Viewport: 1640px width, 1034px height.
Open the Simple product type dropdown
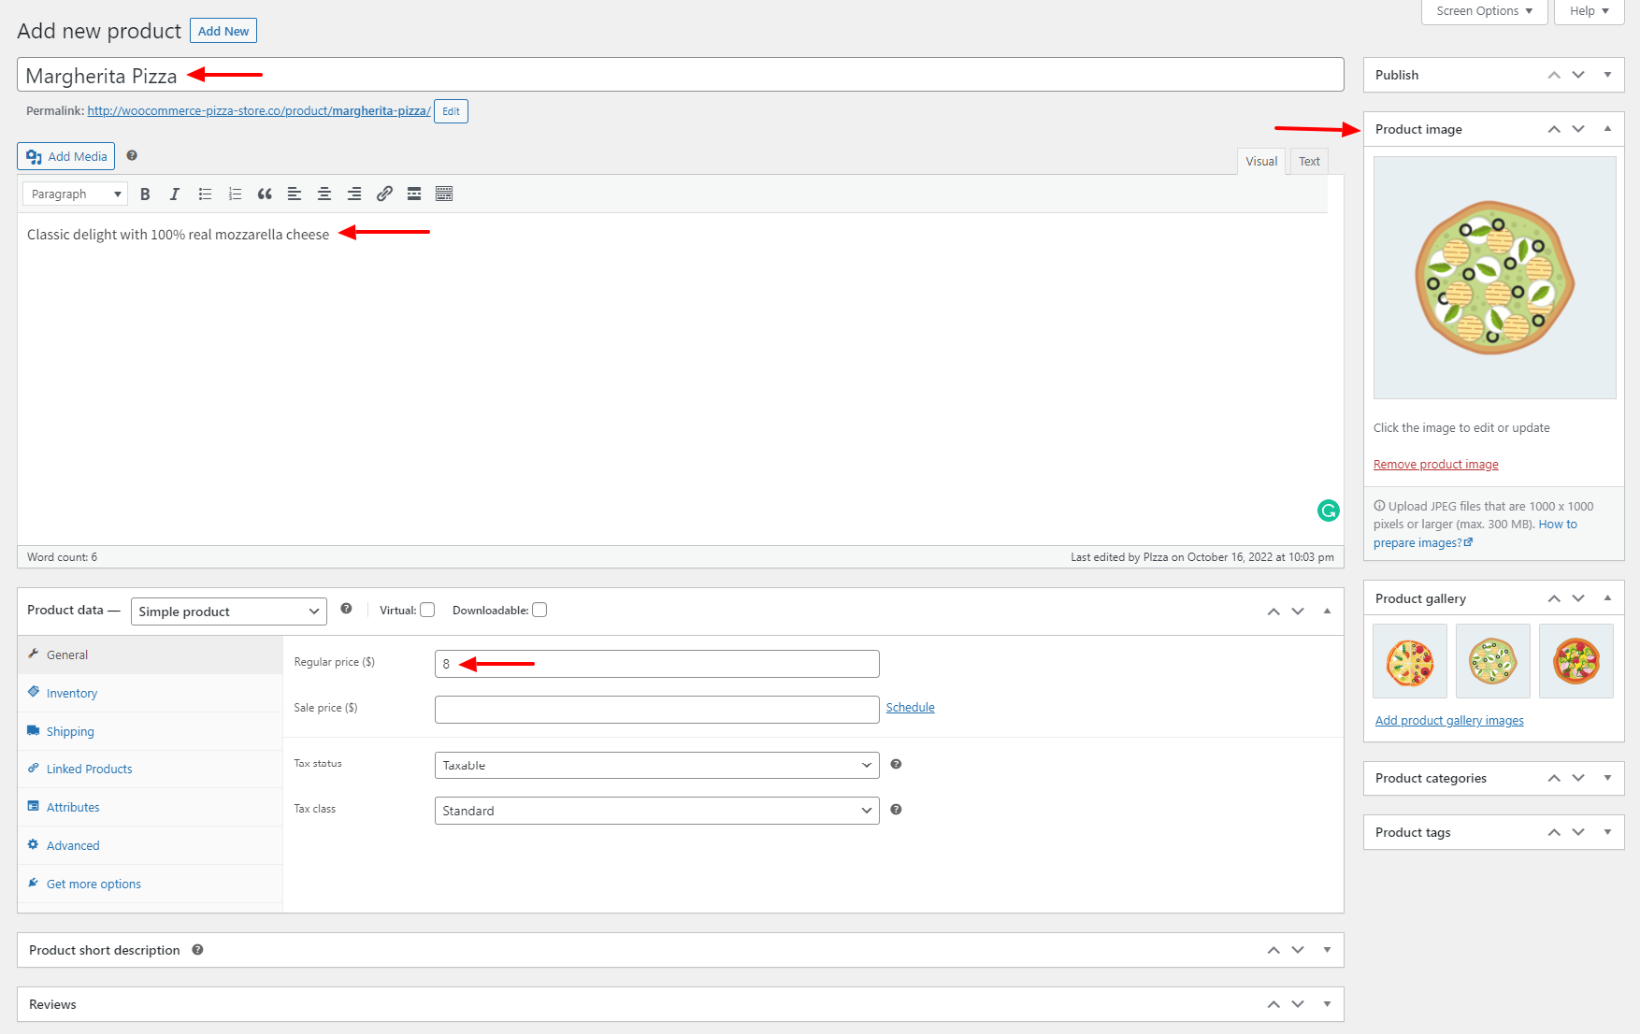pyautogui.click(x=228, y=612)
